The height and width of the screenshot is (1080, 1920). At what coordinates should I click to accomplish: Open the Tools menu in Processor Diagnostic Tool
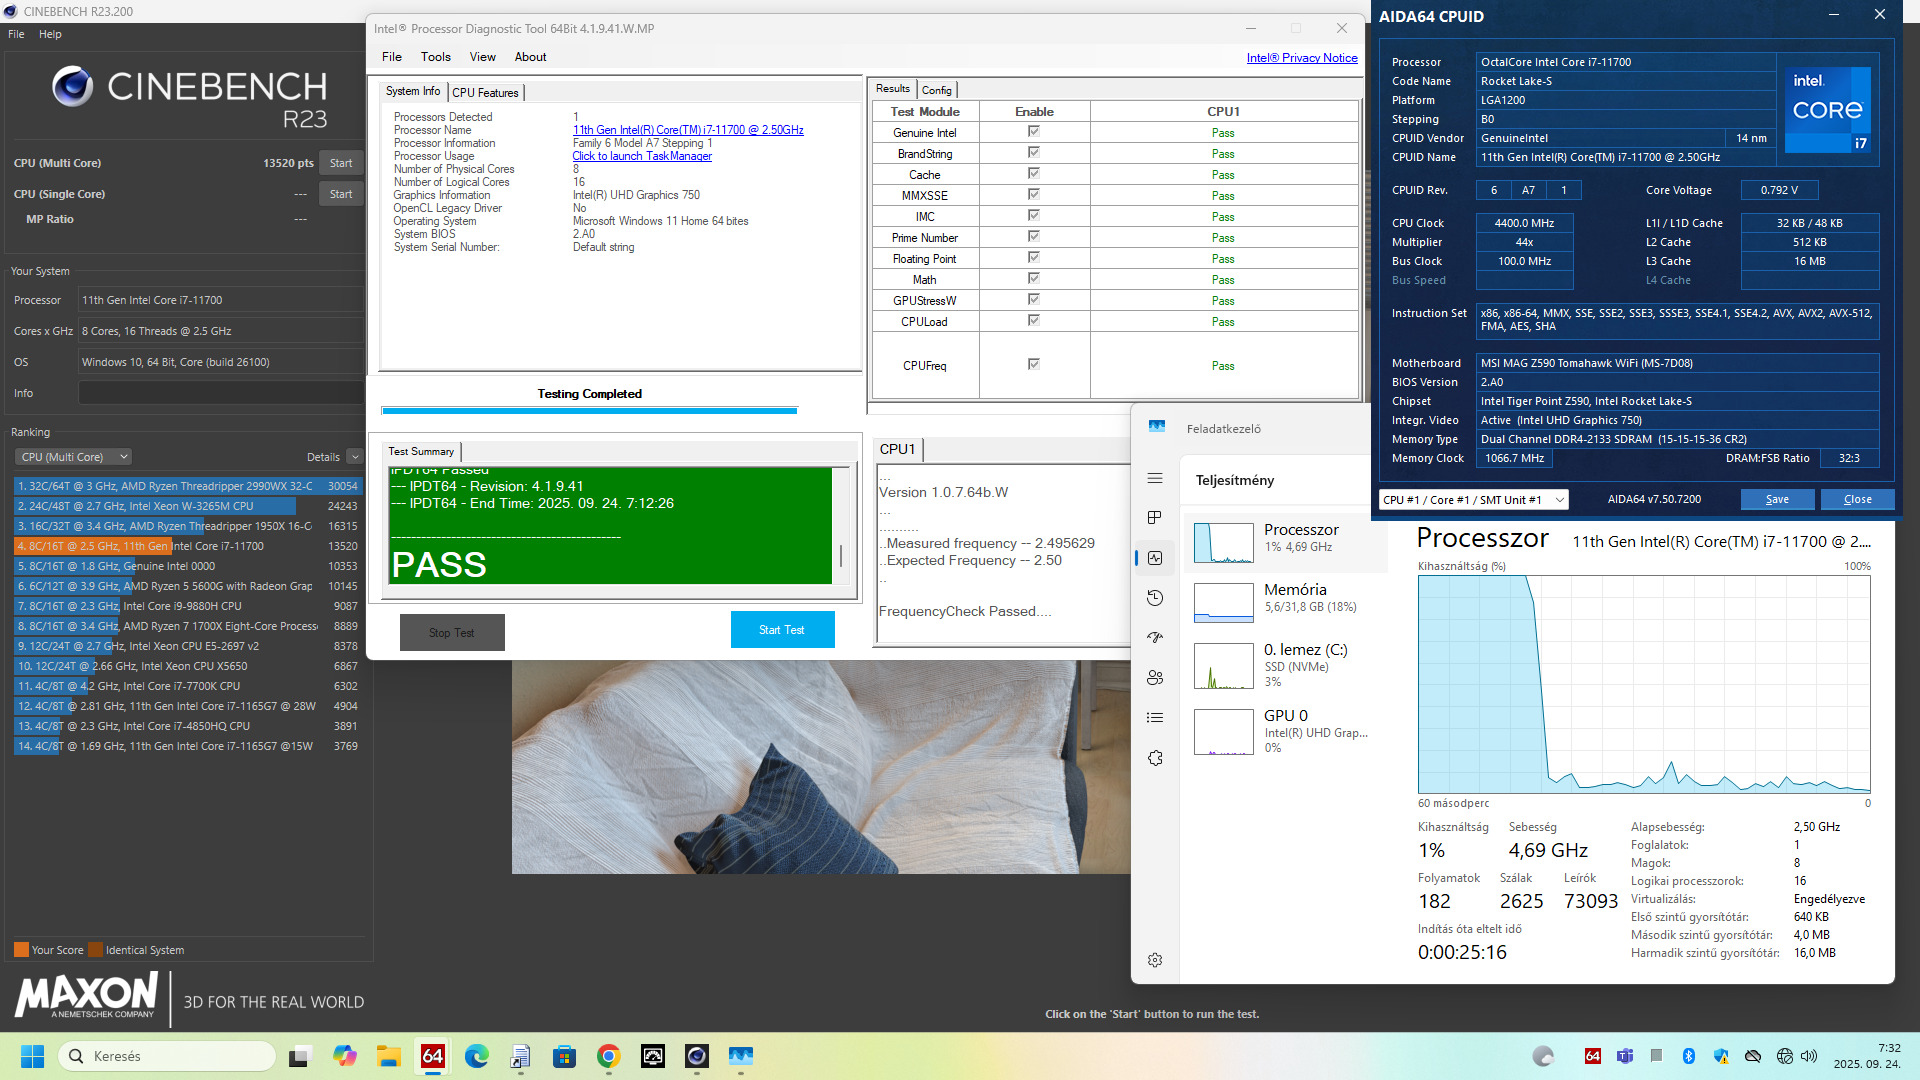pos(435,57)
